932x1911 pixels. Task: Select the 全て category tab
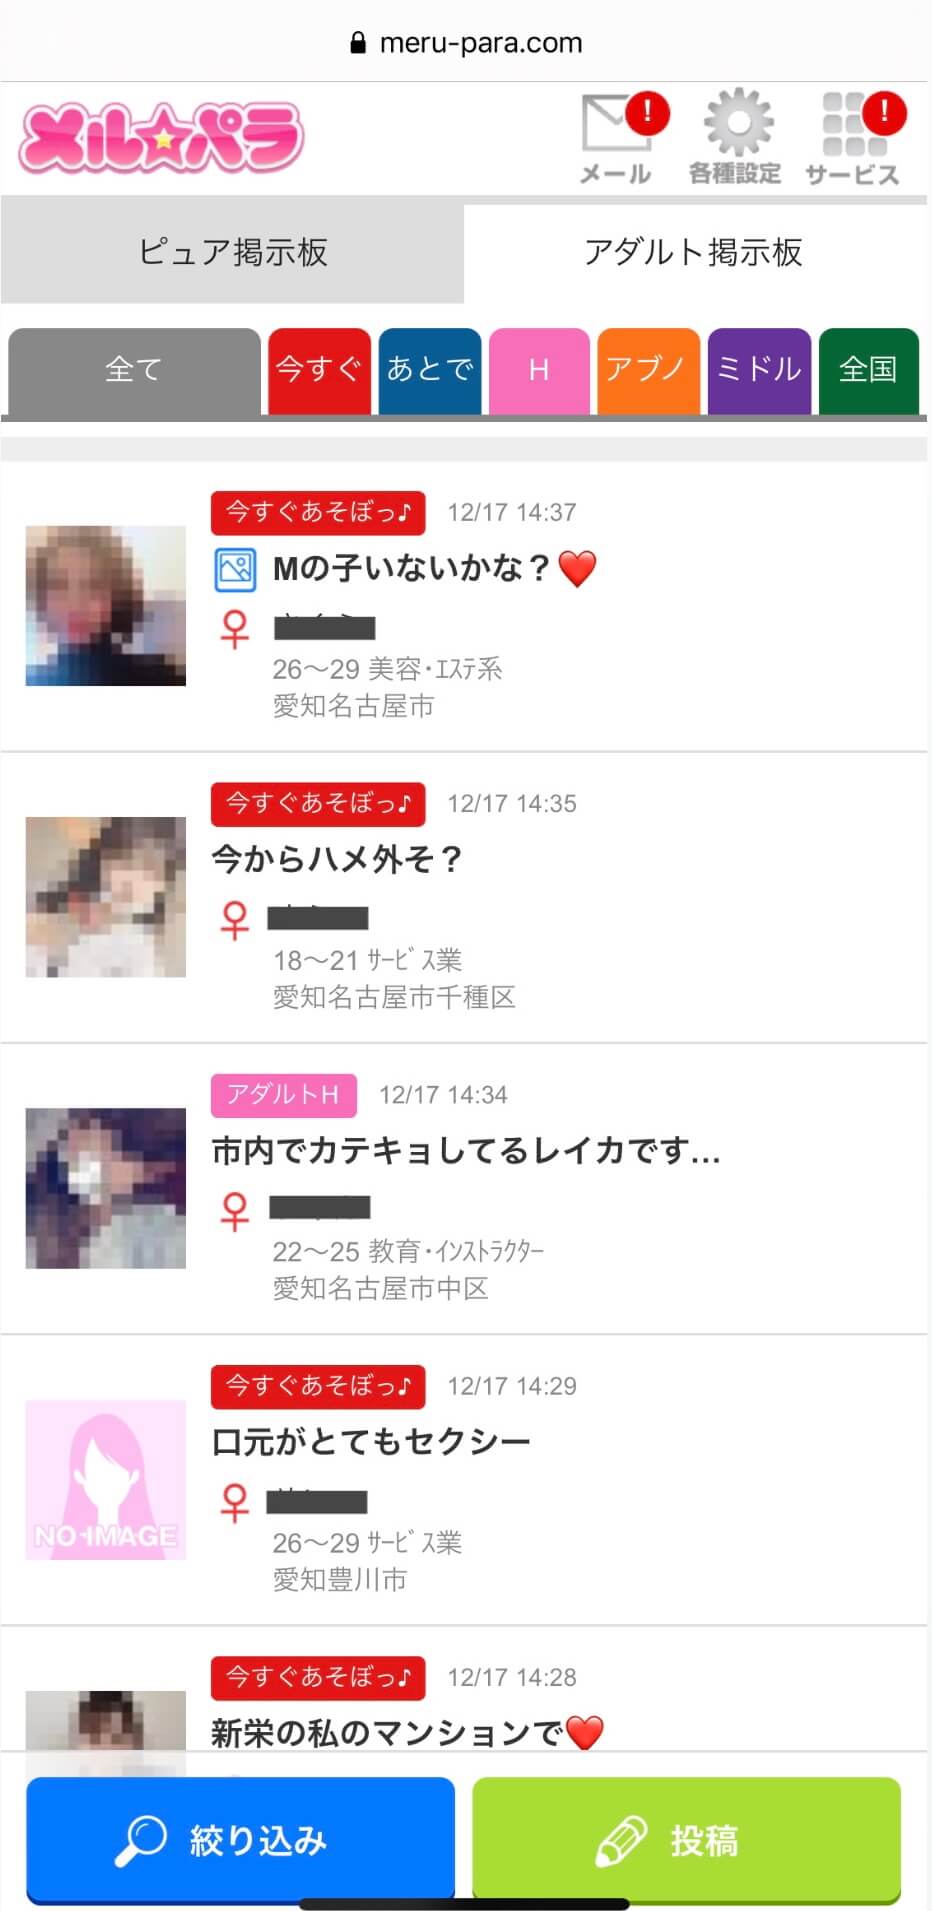click(x=134, y=370)
